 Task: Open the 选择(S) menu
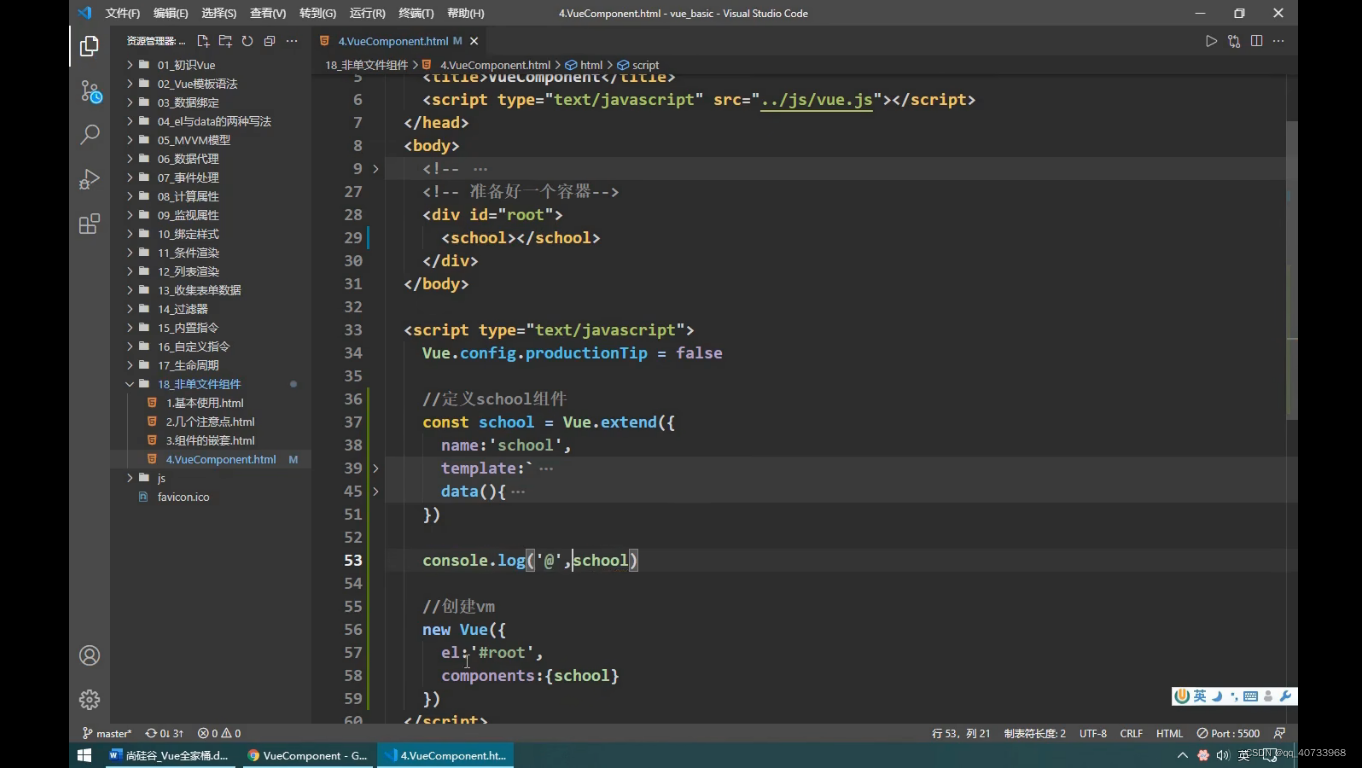pos(219,13)
